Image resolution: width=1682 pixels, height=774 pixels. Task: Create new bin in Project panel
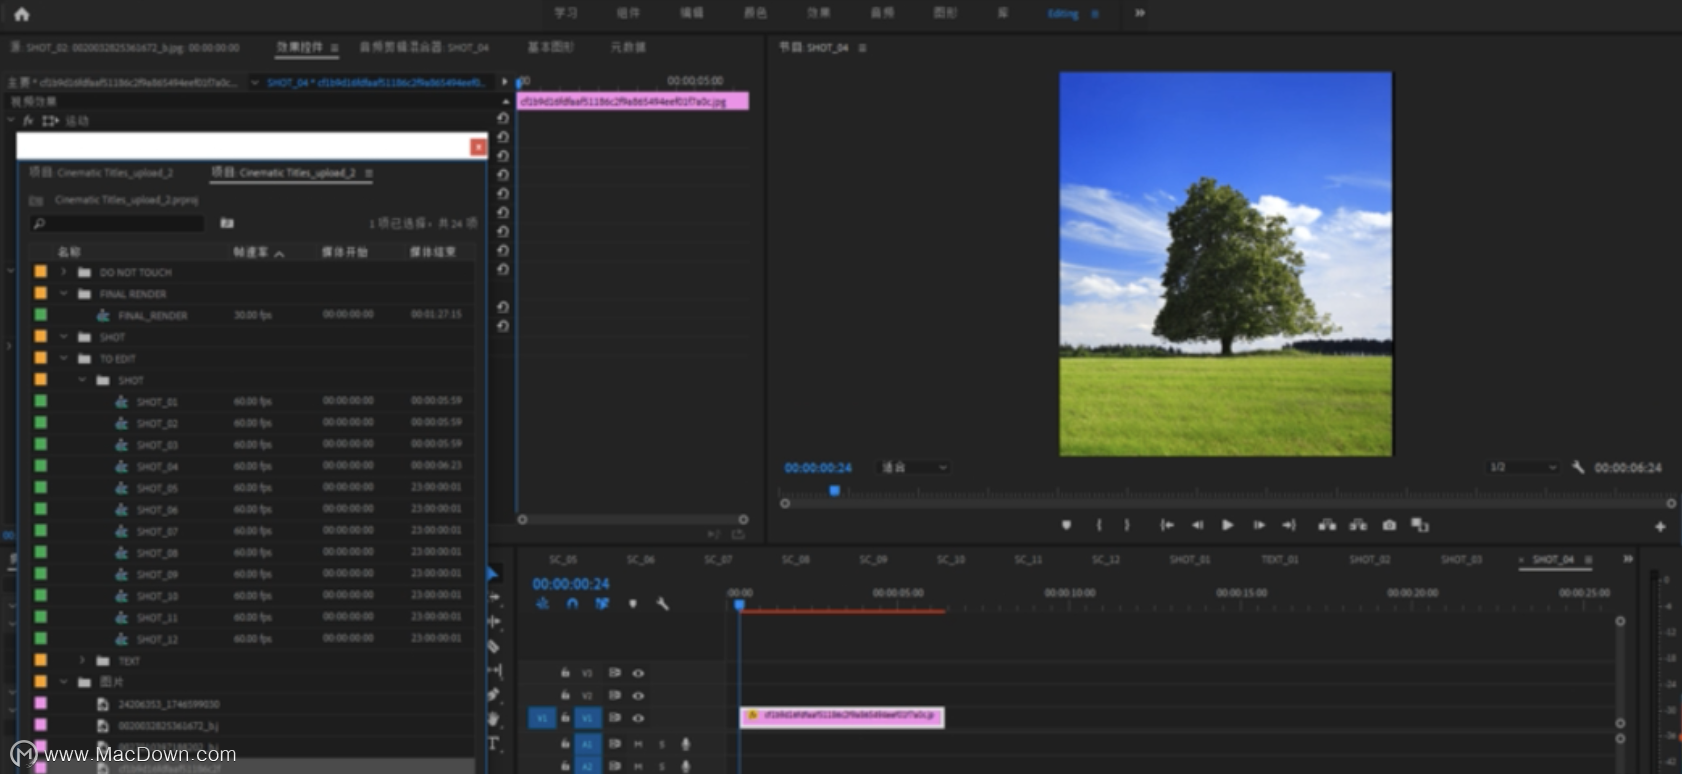tap(227, 223)
